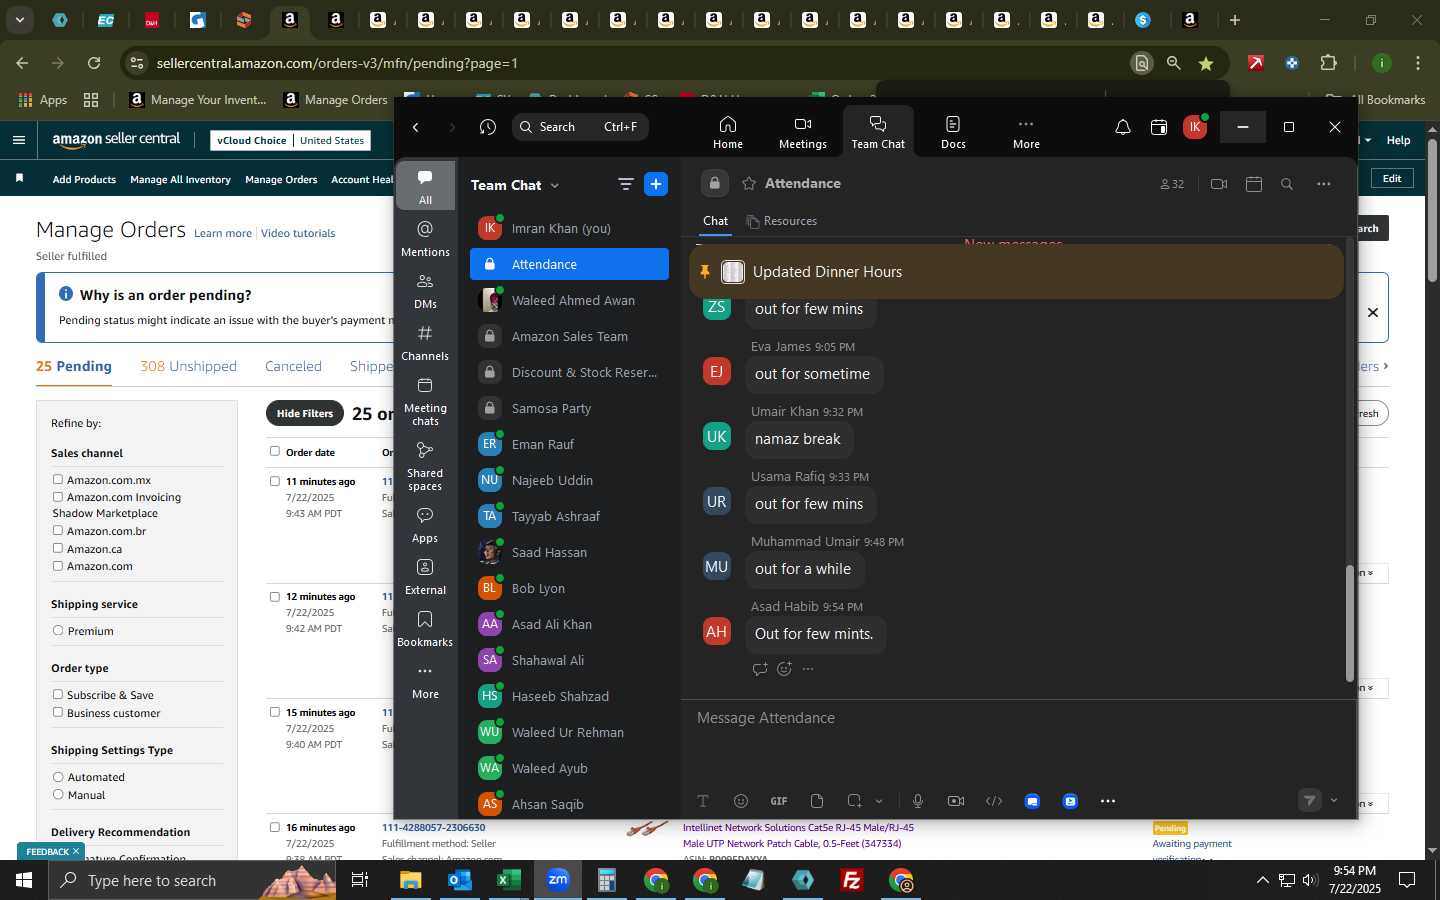Open chat with Waleed Ahmed Awan
Image resolution: width=1440 pixels, height=900 pixels.
tap(570, 300)
